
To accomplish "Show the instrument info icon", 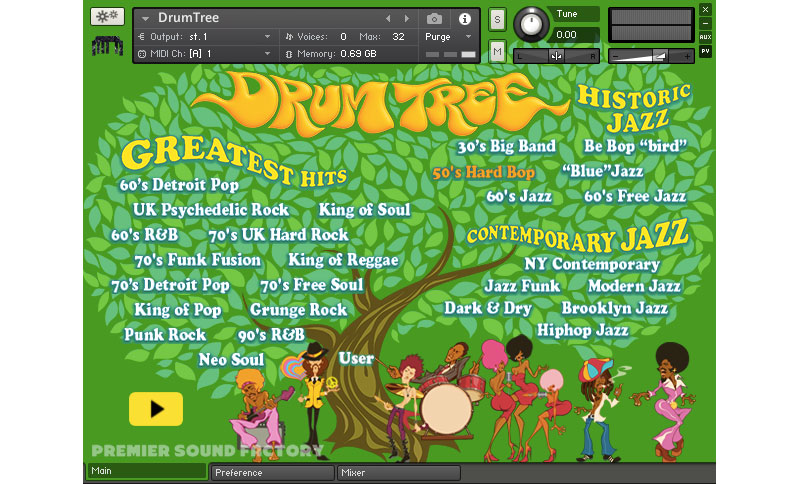I will pyautogui.click(x=464, y=19).
